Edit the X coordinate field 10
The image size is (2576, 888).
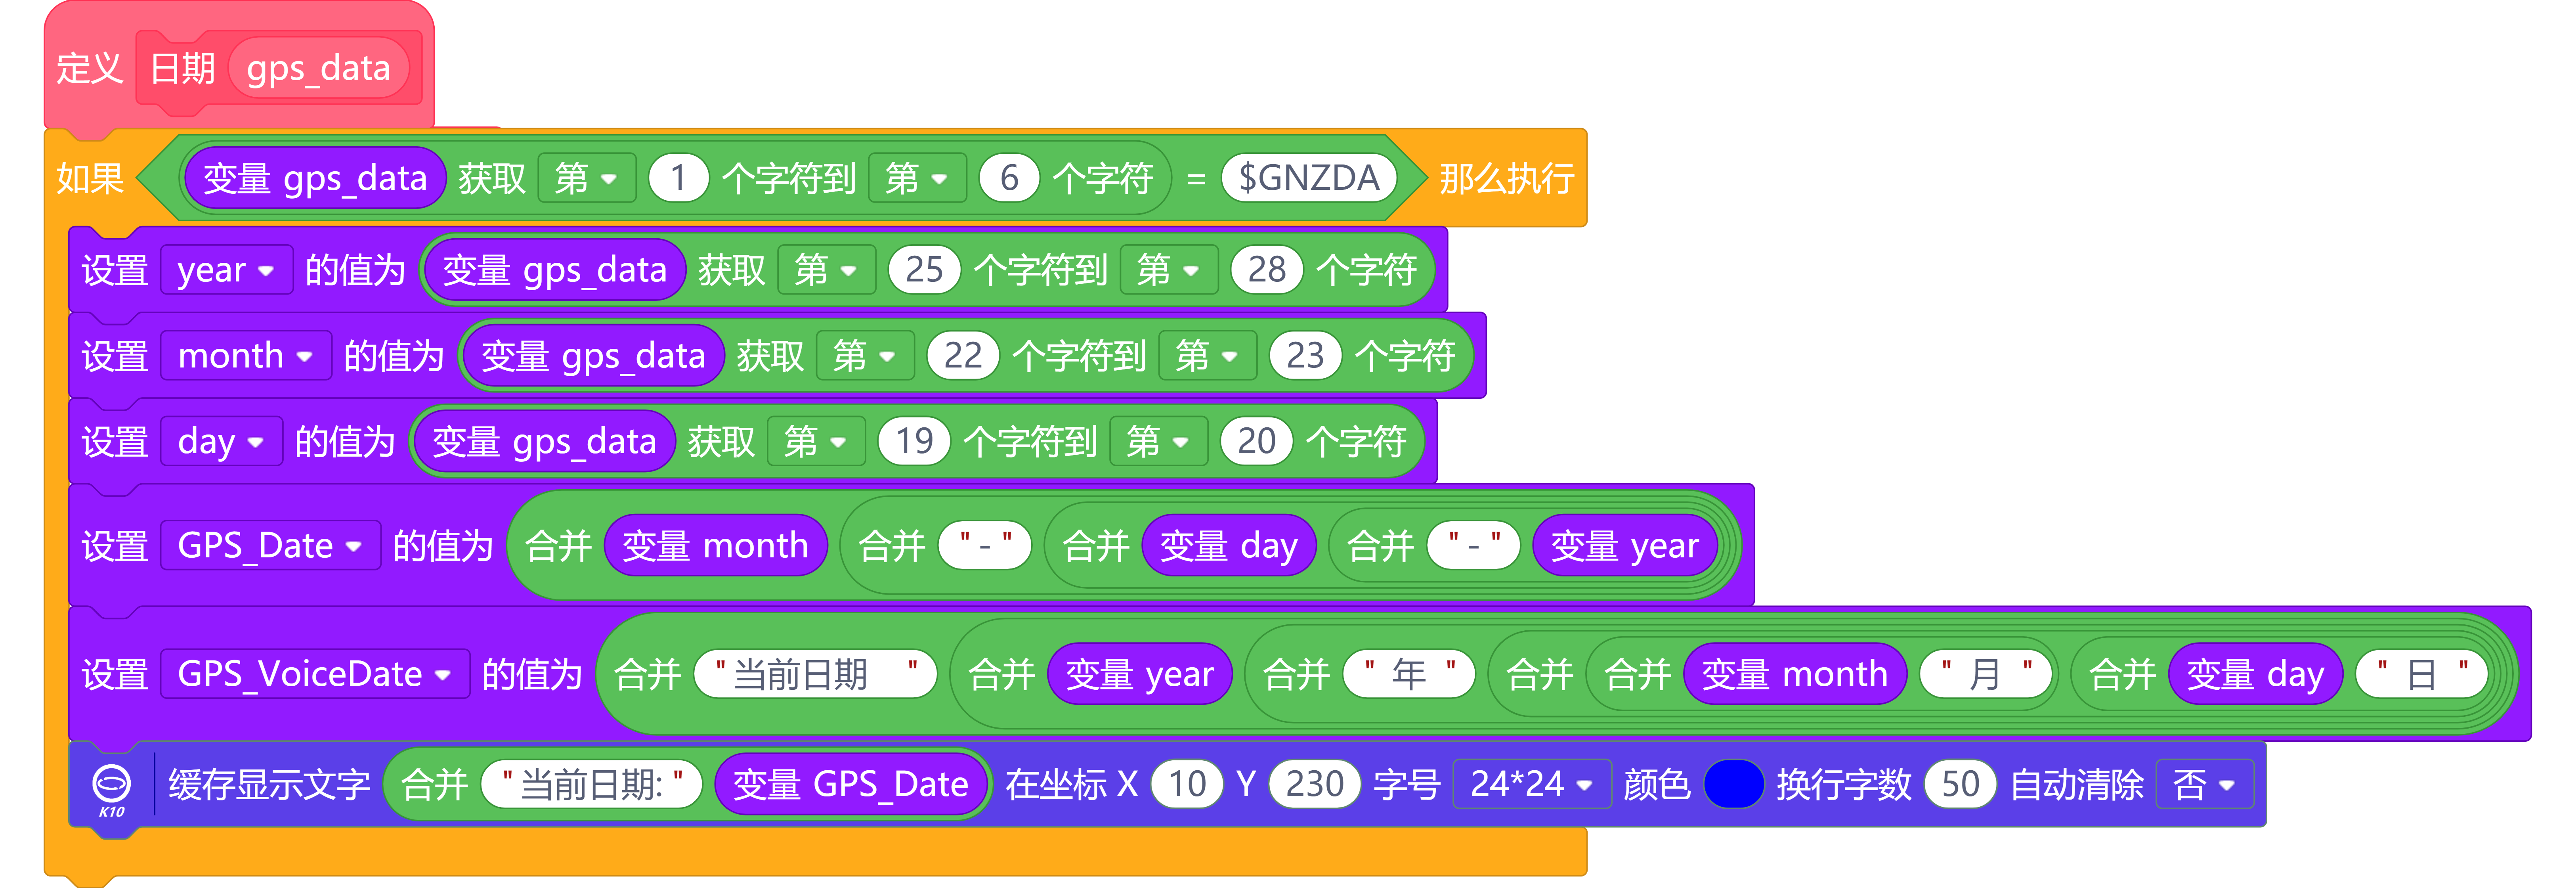[1187, 784]
